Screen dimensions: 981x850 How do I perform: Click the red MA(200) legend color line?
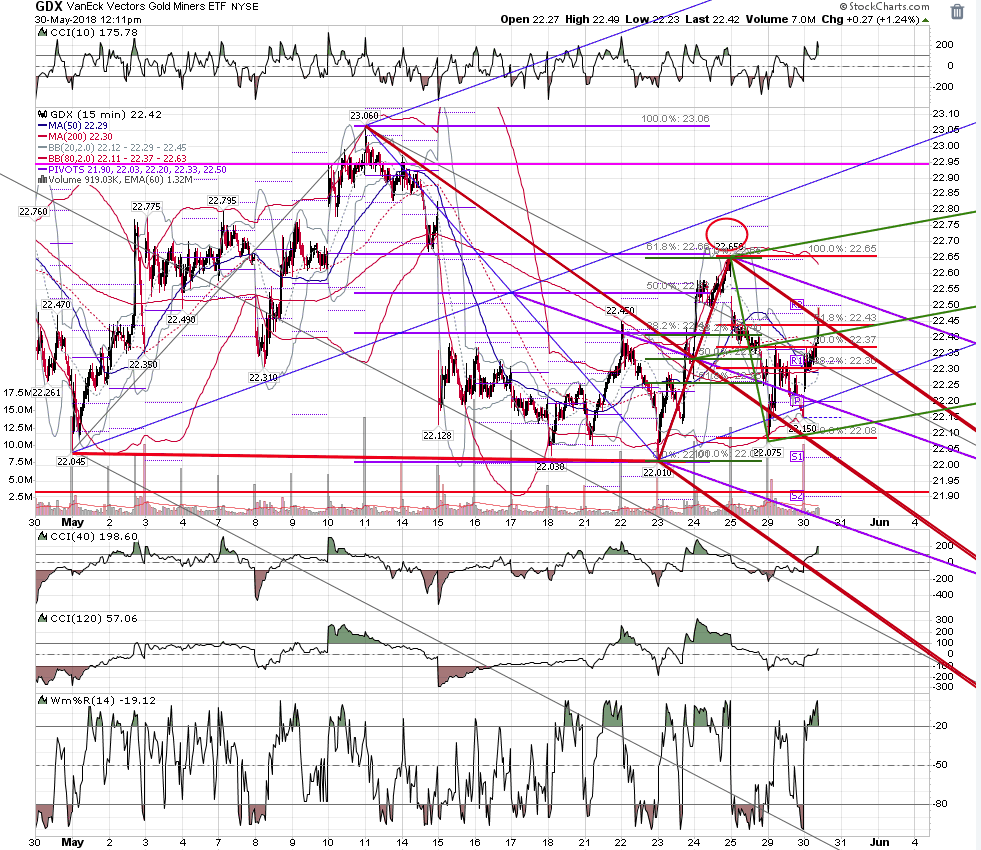point(43,136)
